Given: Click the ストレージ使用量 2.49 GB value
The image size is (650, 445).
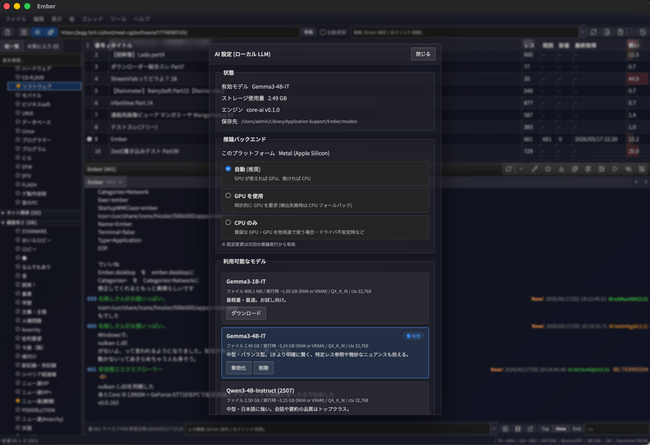Looking at the screenshot, I should click(277, 98).
